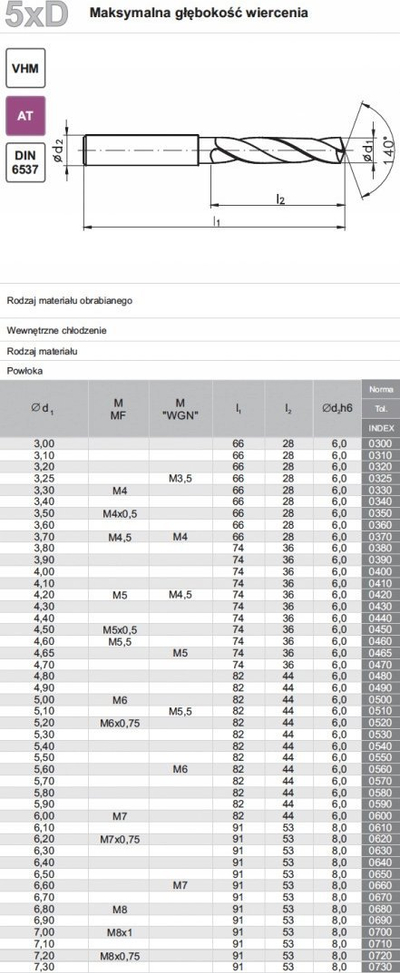Select the Powłoka row
Image resolution: width=400 pixels, height=973 pixels.
pyautogui.click(x=200, y=371)
